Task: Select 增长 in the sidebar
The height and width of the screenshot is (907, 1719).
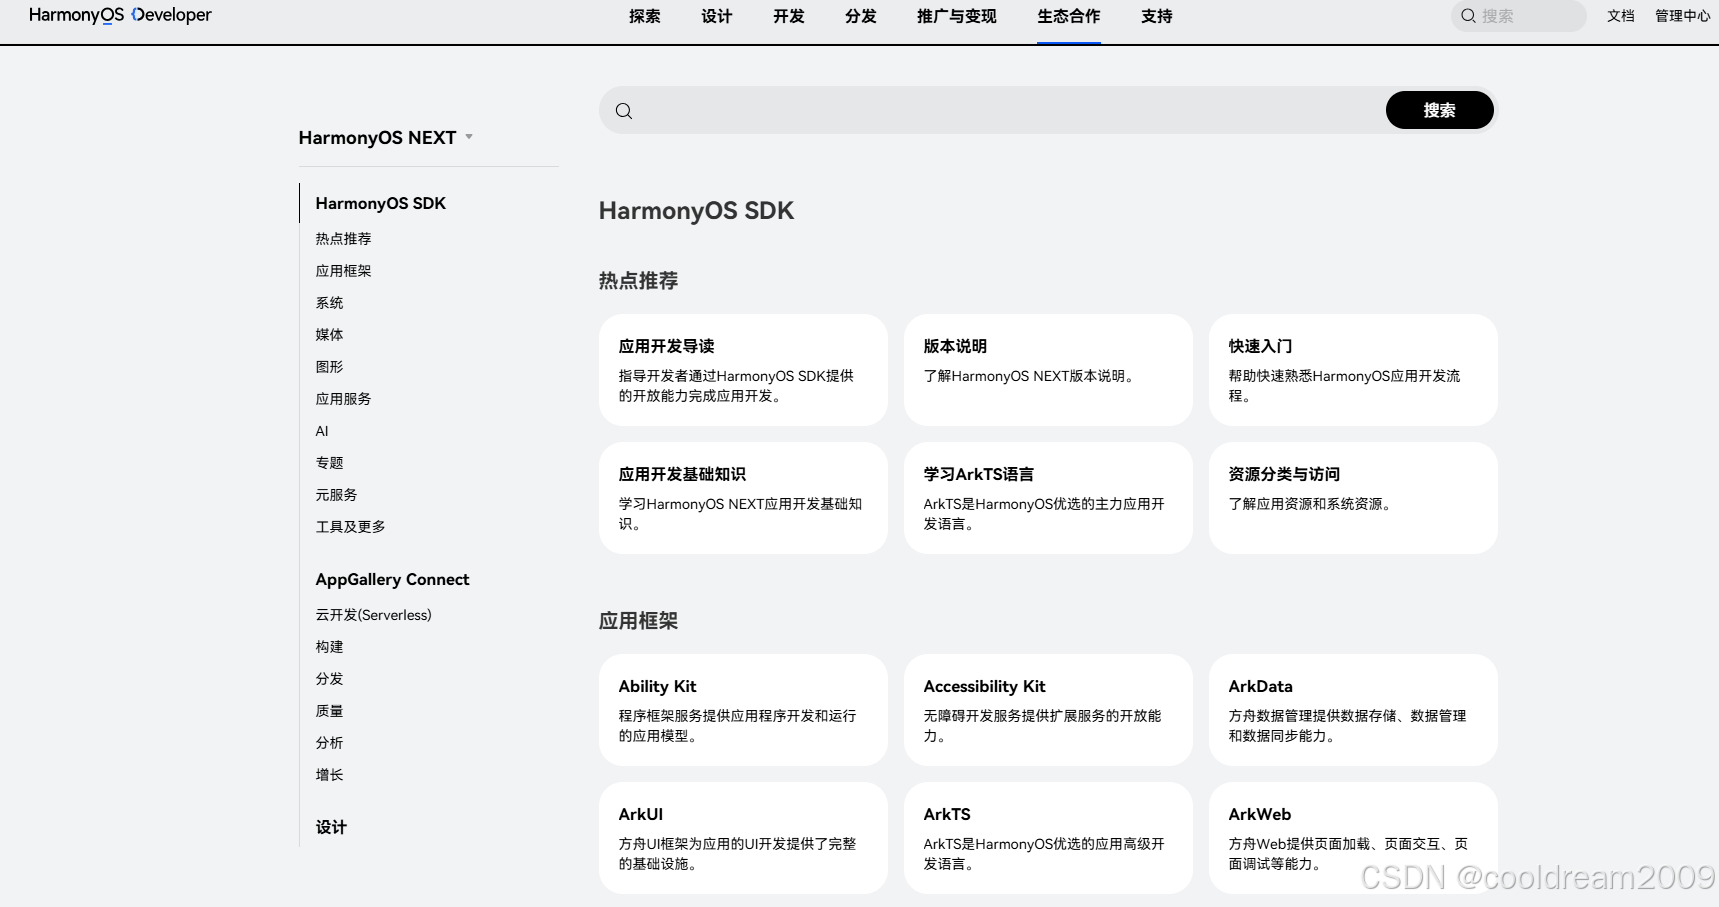Action: tap(329, 775)
